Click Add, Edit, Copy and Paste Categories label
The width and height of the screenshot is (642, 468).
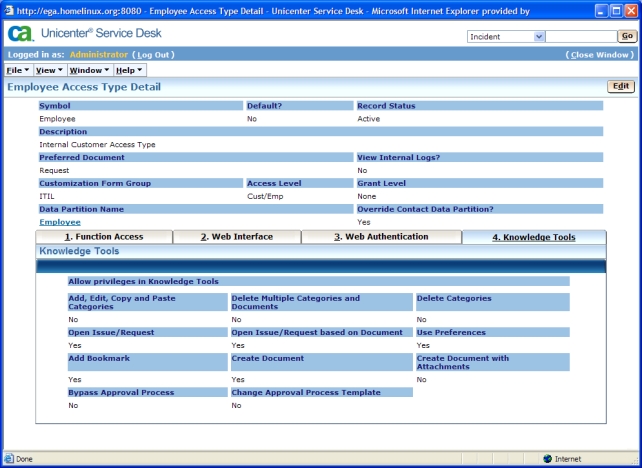pos(122,302)
